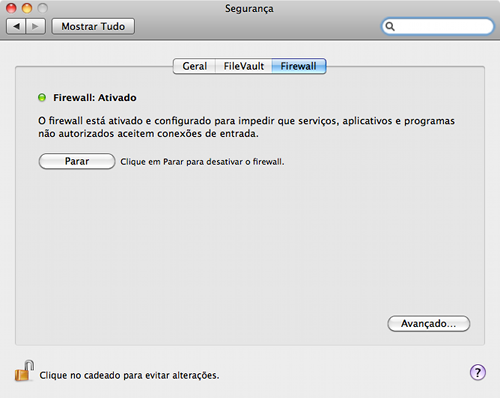500x398 pixels.
Task: Switch to the Geral tab
Action: tap(194, 66)
